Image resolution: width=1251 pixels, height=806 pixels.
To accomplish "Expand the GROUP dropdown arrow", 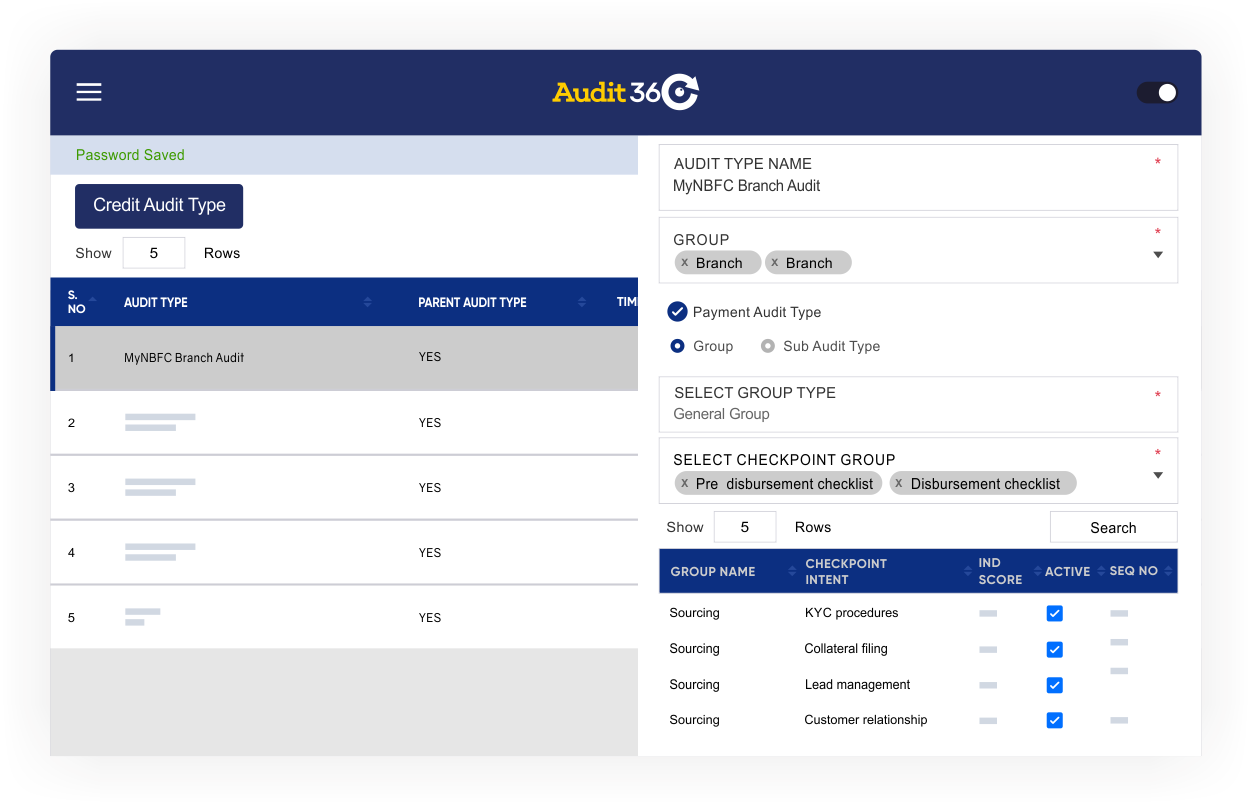I will click(x=1158, y=255).
